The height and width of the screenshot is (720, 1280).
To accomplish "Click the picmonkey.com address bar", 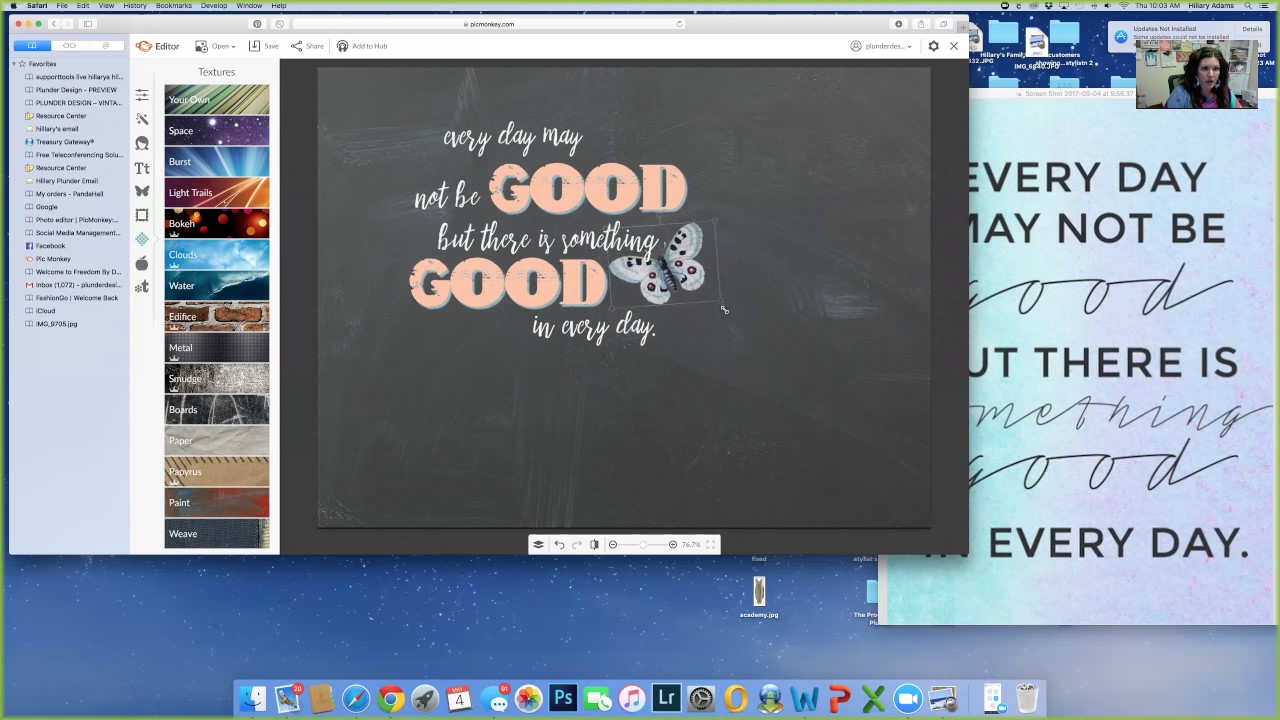I will pos(489,24).
